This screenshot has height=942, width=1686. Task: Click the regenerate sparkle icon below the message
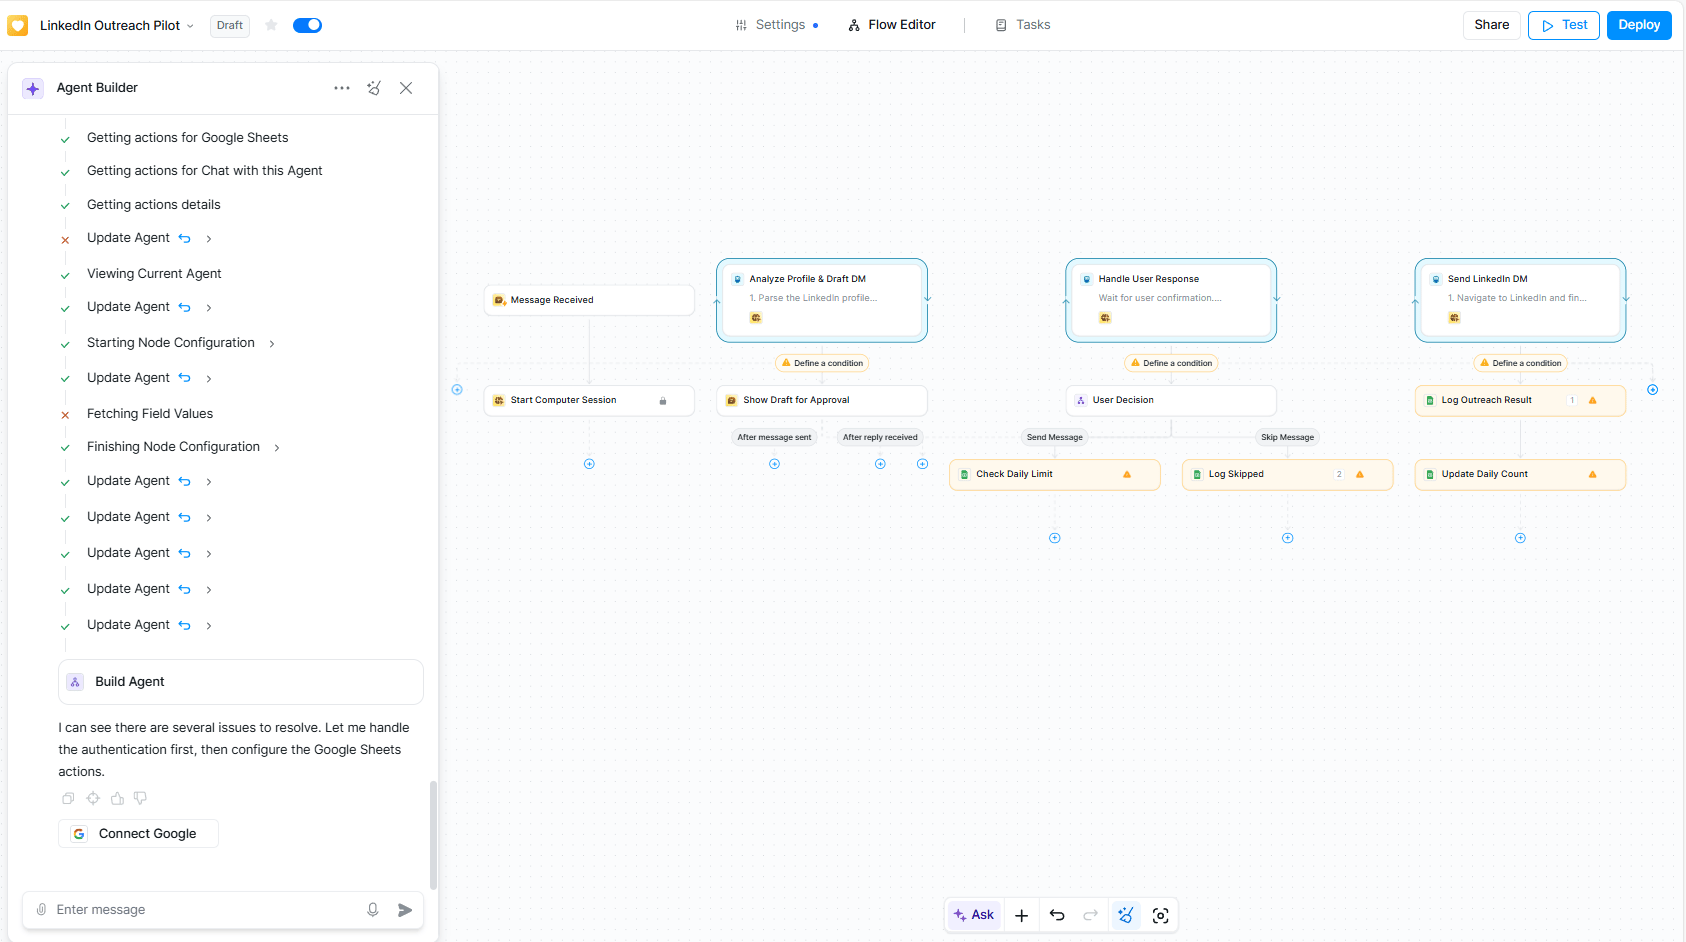click(93, 798)
